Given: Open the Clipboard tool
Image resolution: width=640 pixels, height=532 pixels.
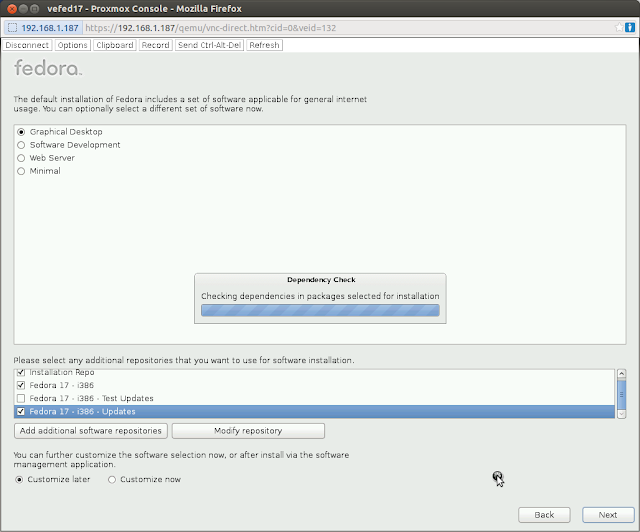Looking at the screenshot, I should (115, 45).
